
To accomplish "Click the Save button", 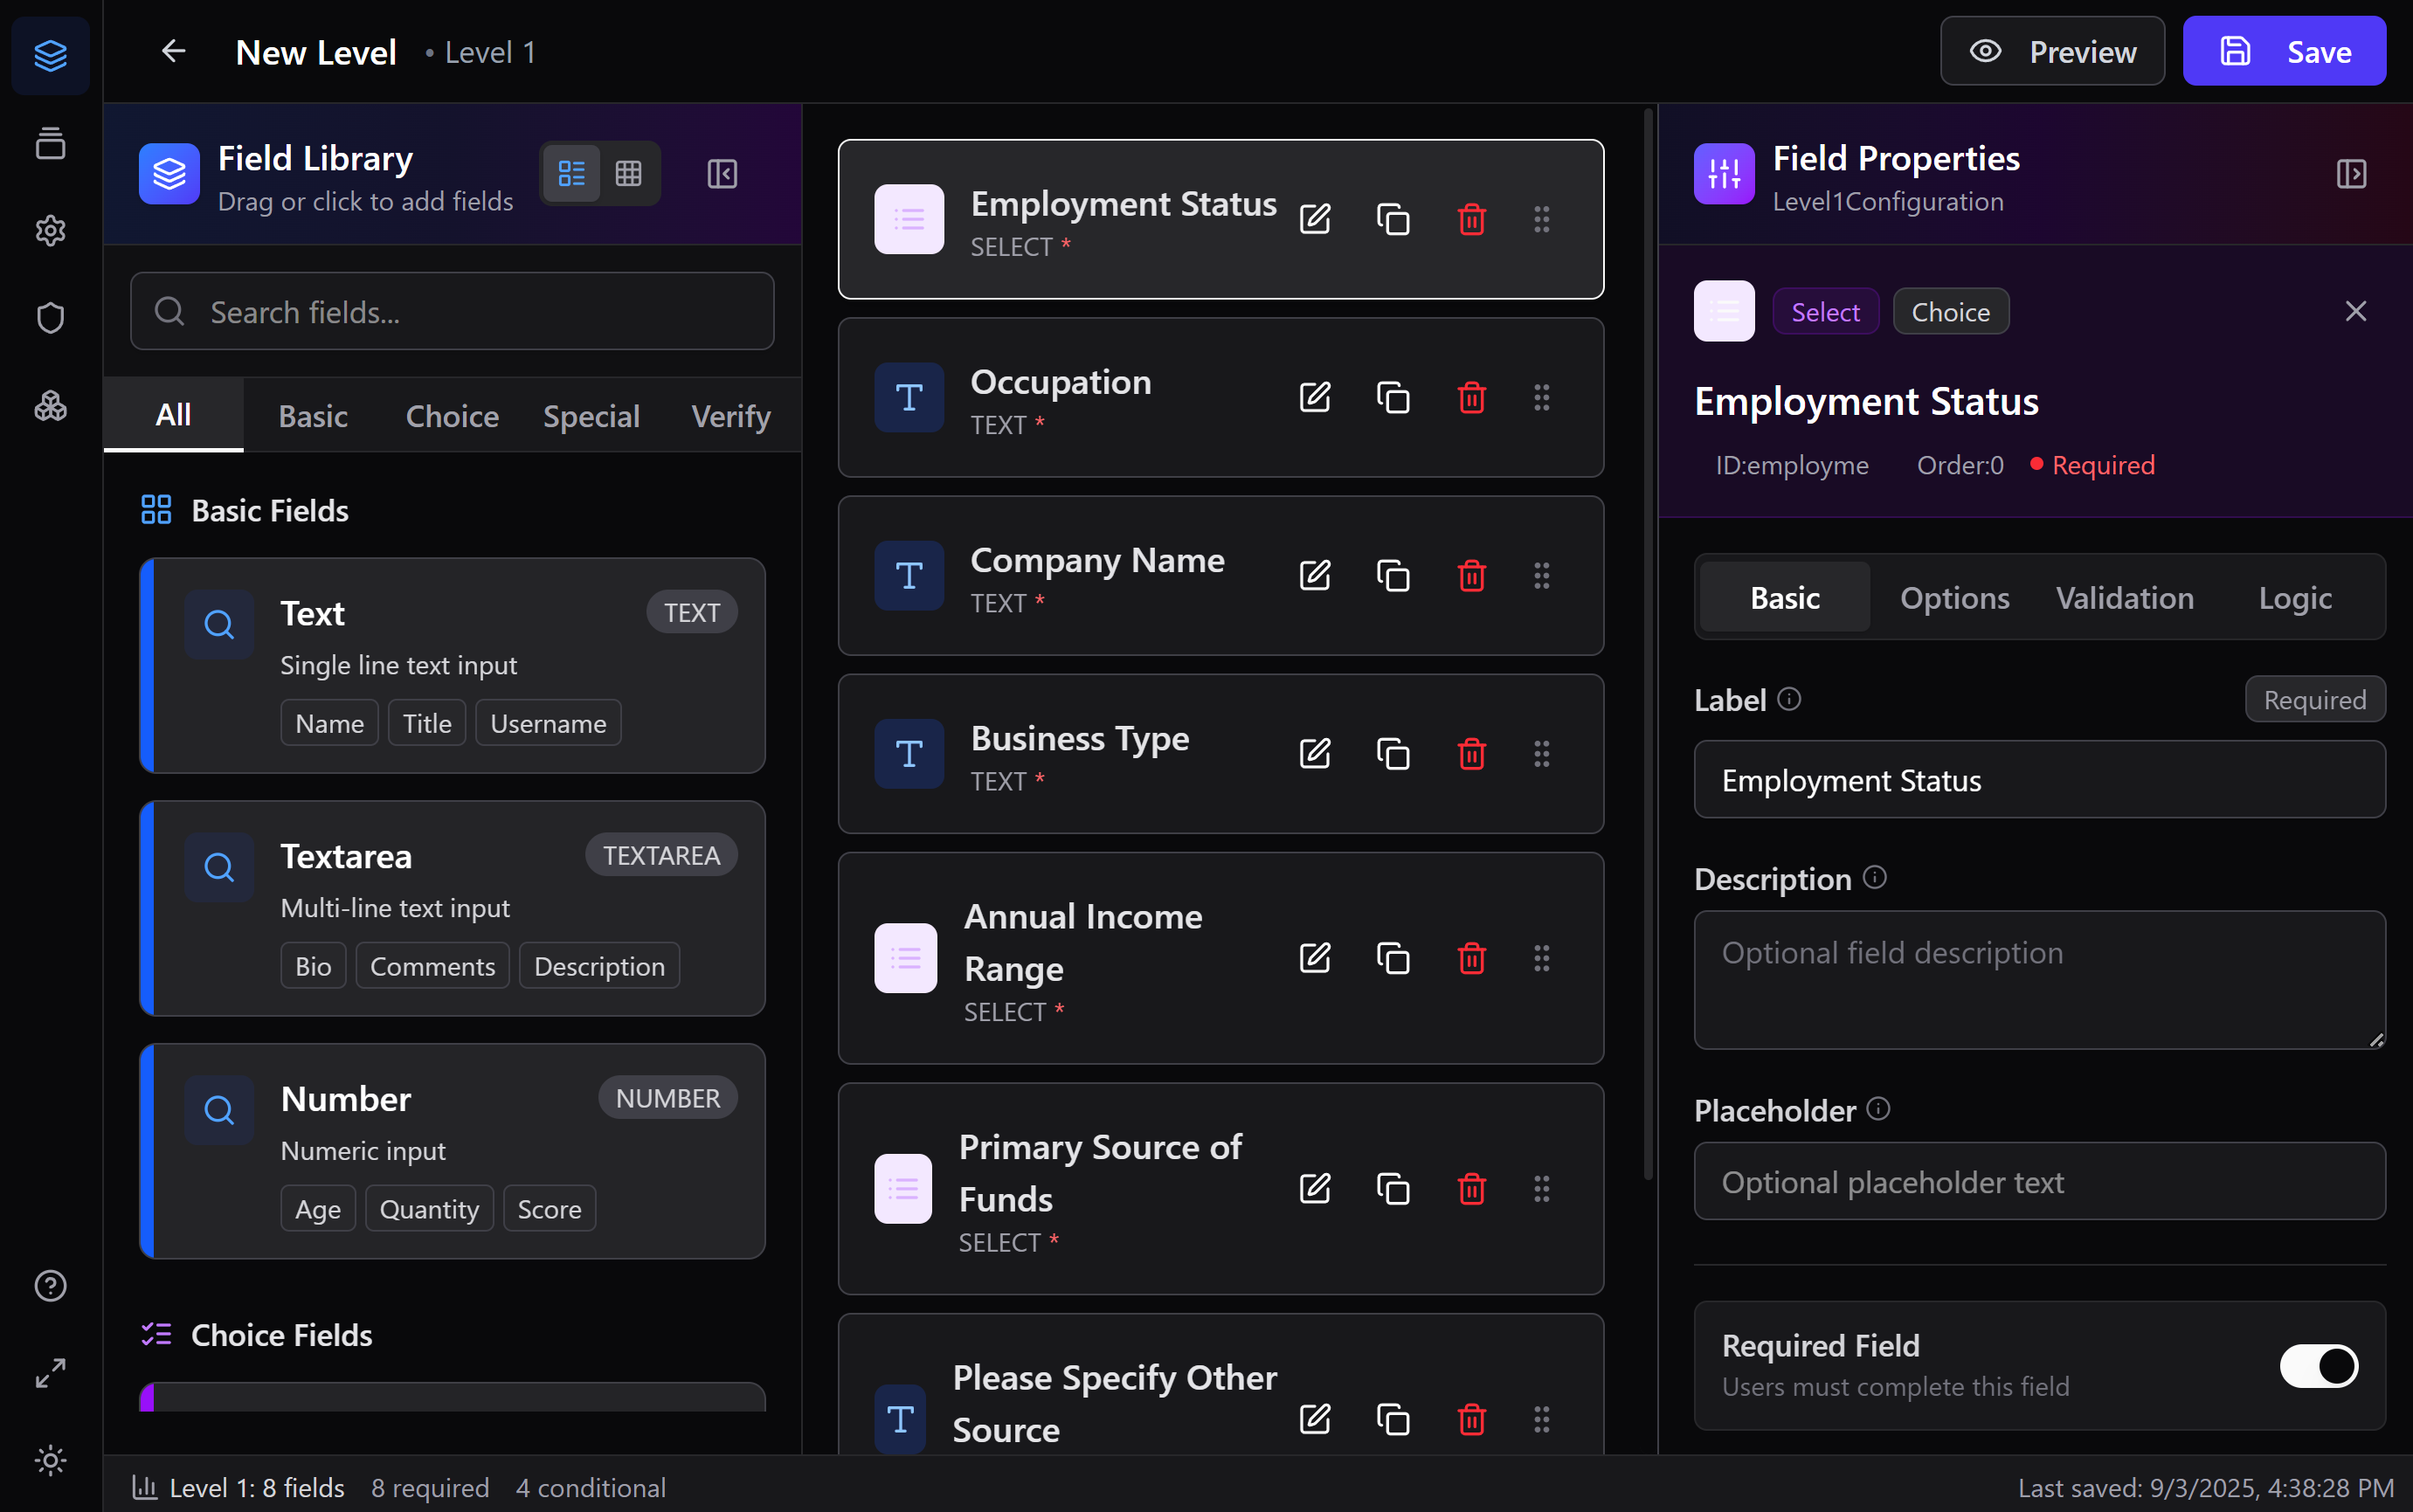I will click(2285, 51).
